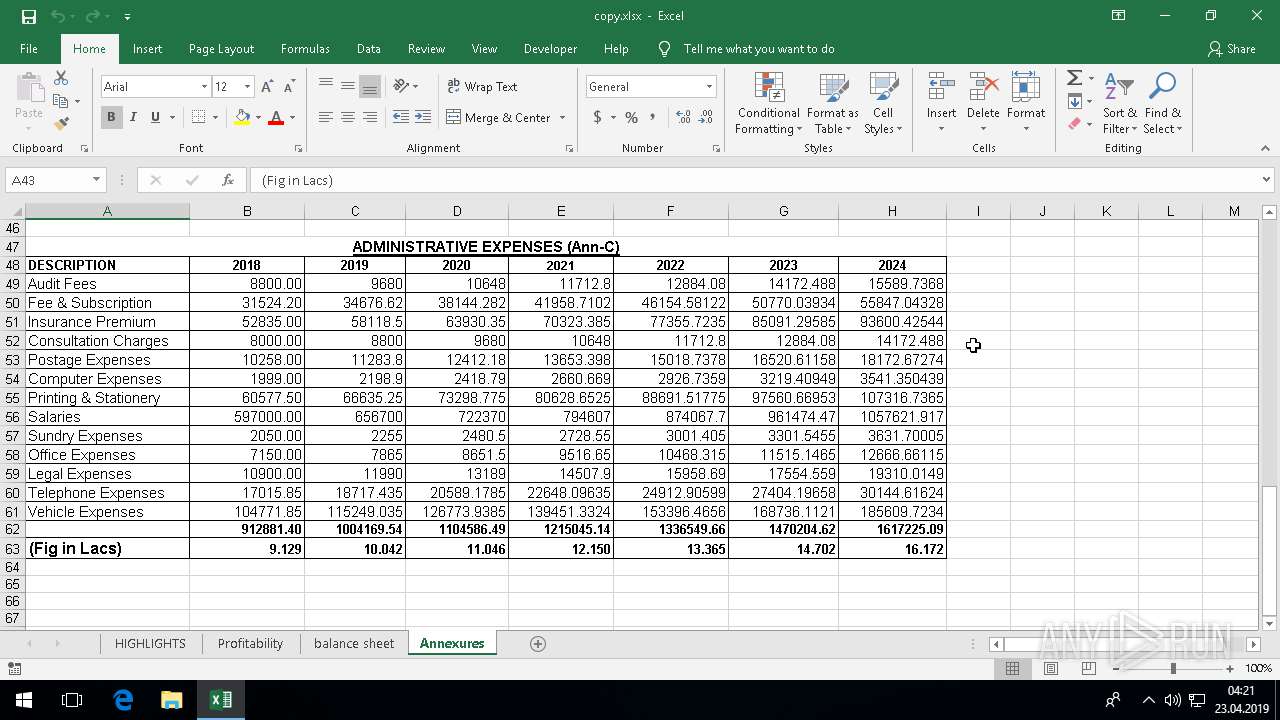The height and width of the screenshot is (720, 1280).
Task: Click the formula bar containing (Fig in Lacs)
Action: [x=755, y=180]
